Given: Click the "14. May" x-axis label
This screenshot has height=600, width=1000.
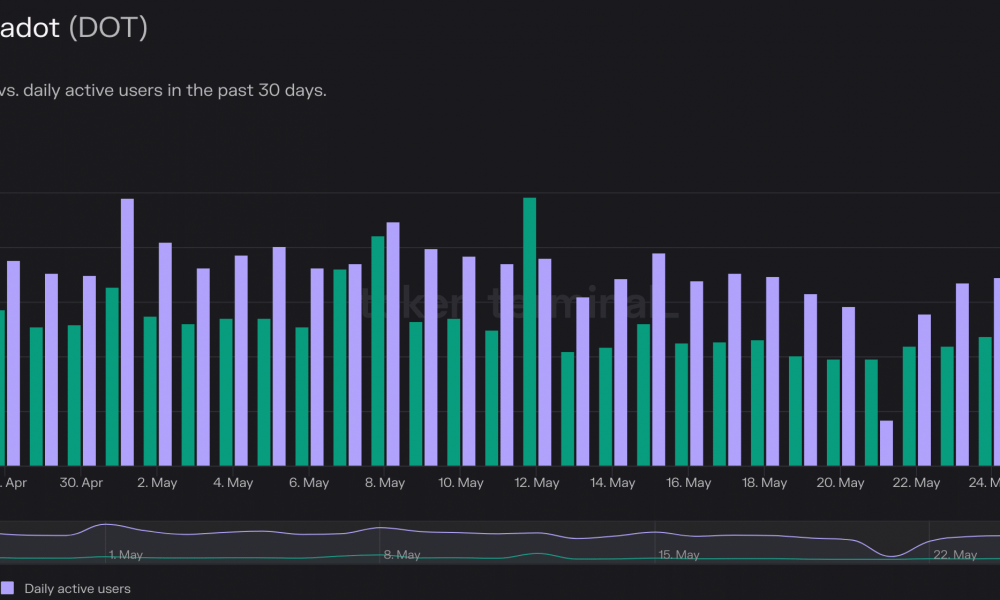Looking at the screenshot, I should [x=612, y=483].
